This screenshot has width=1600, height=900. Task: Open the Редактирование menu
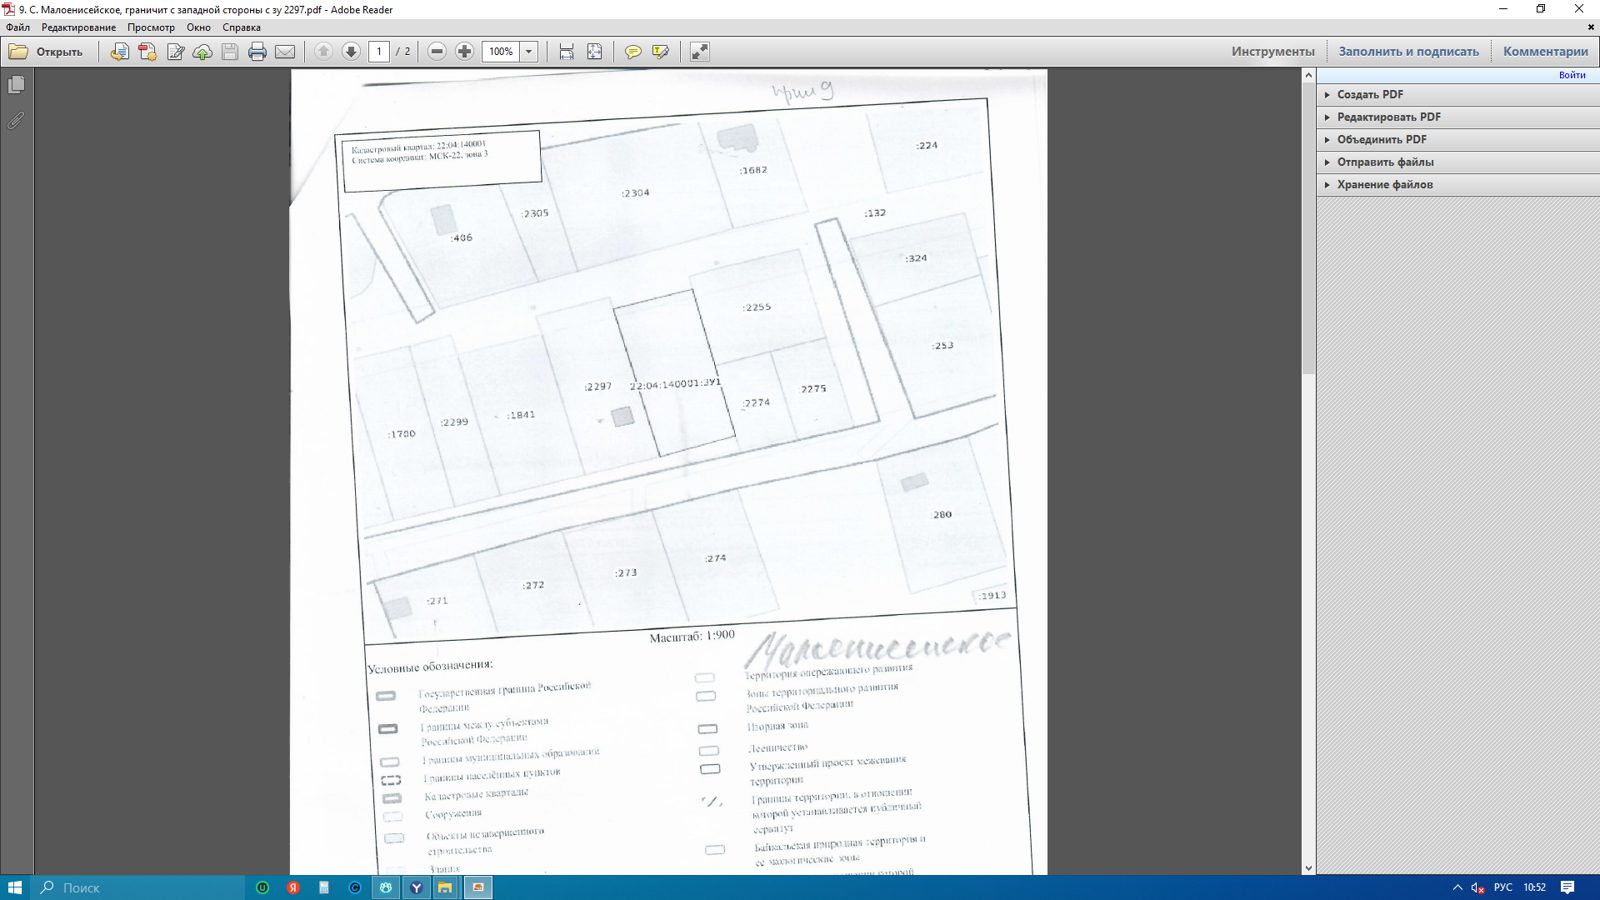[78, 27]
